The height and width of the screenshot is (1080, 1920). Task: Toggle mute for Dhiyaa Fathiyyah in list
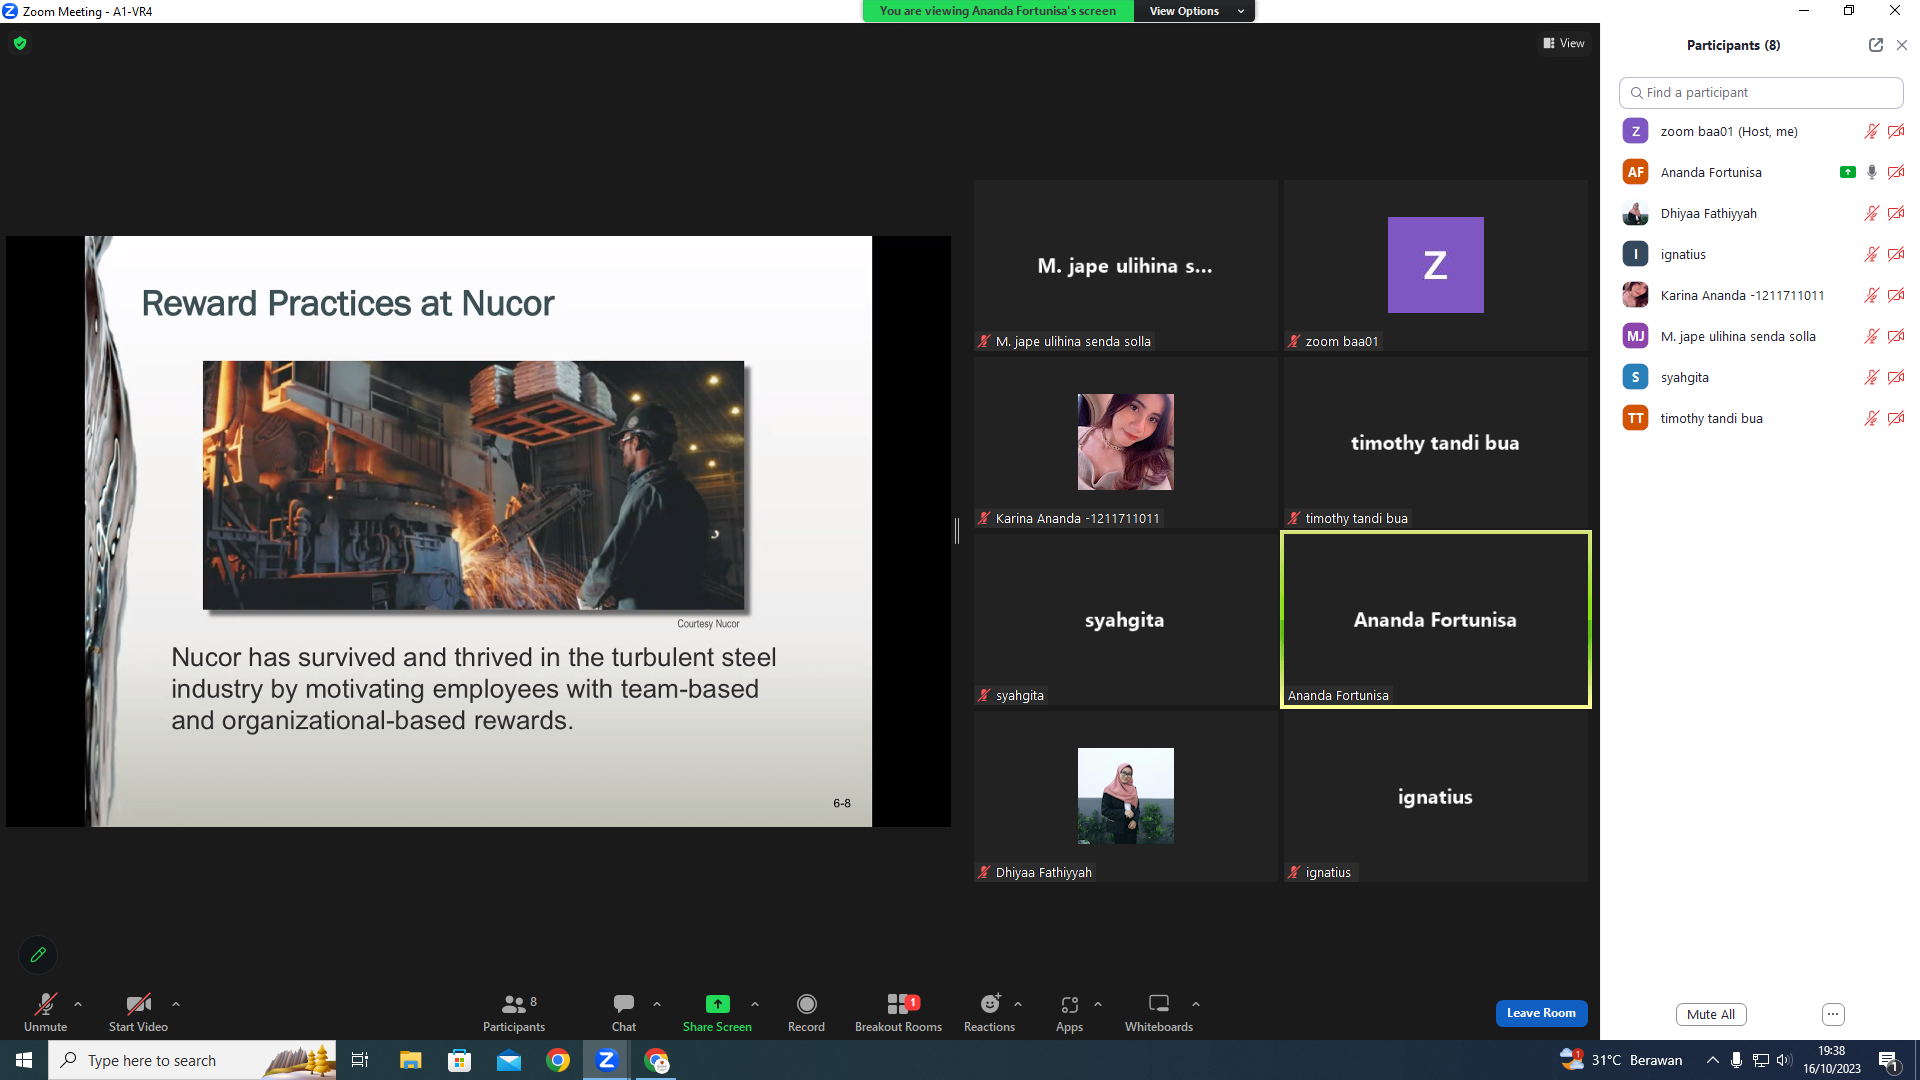(x=1871, y=213)
